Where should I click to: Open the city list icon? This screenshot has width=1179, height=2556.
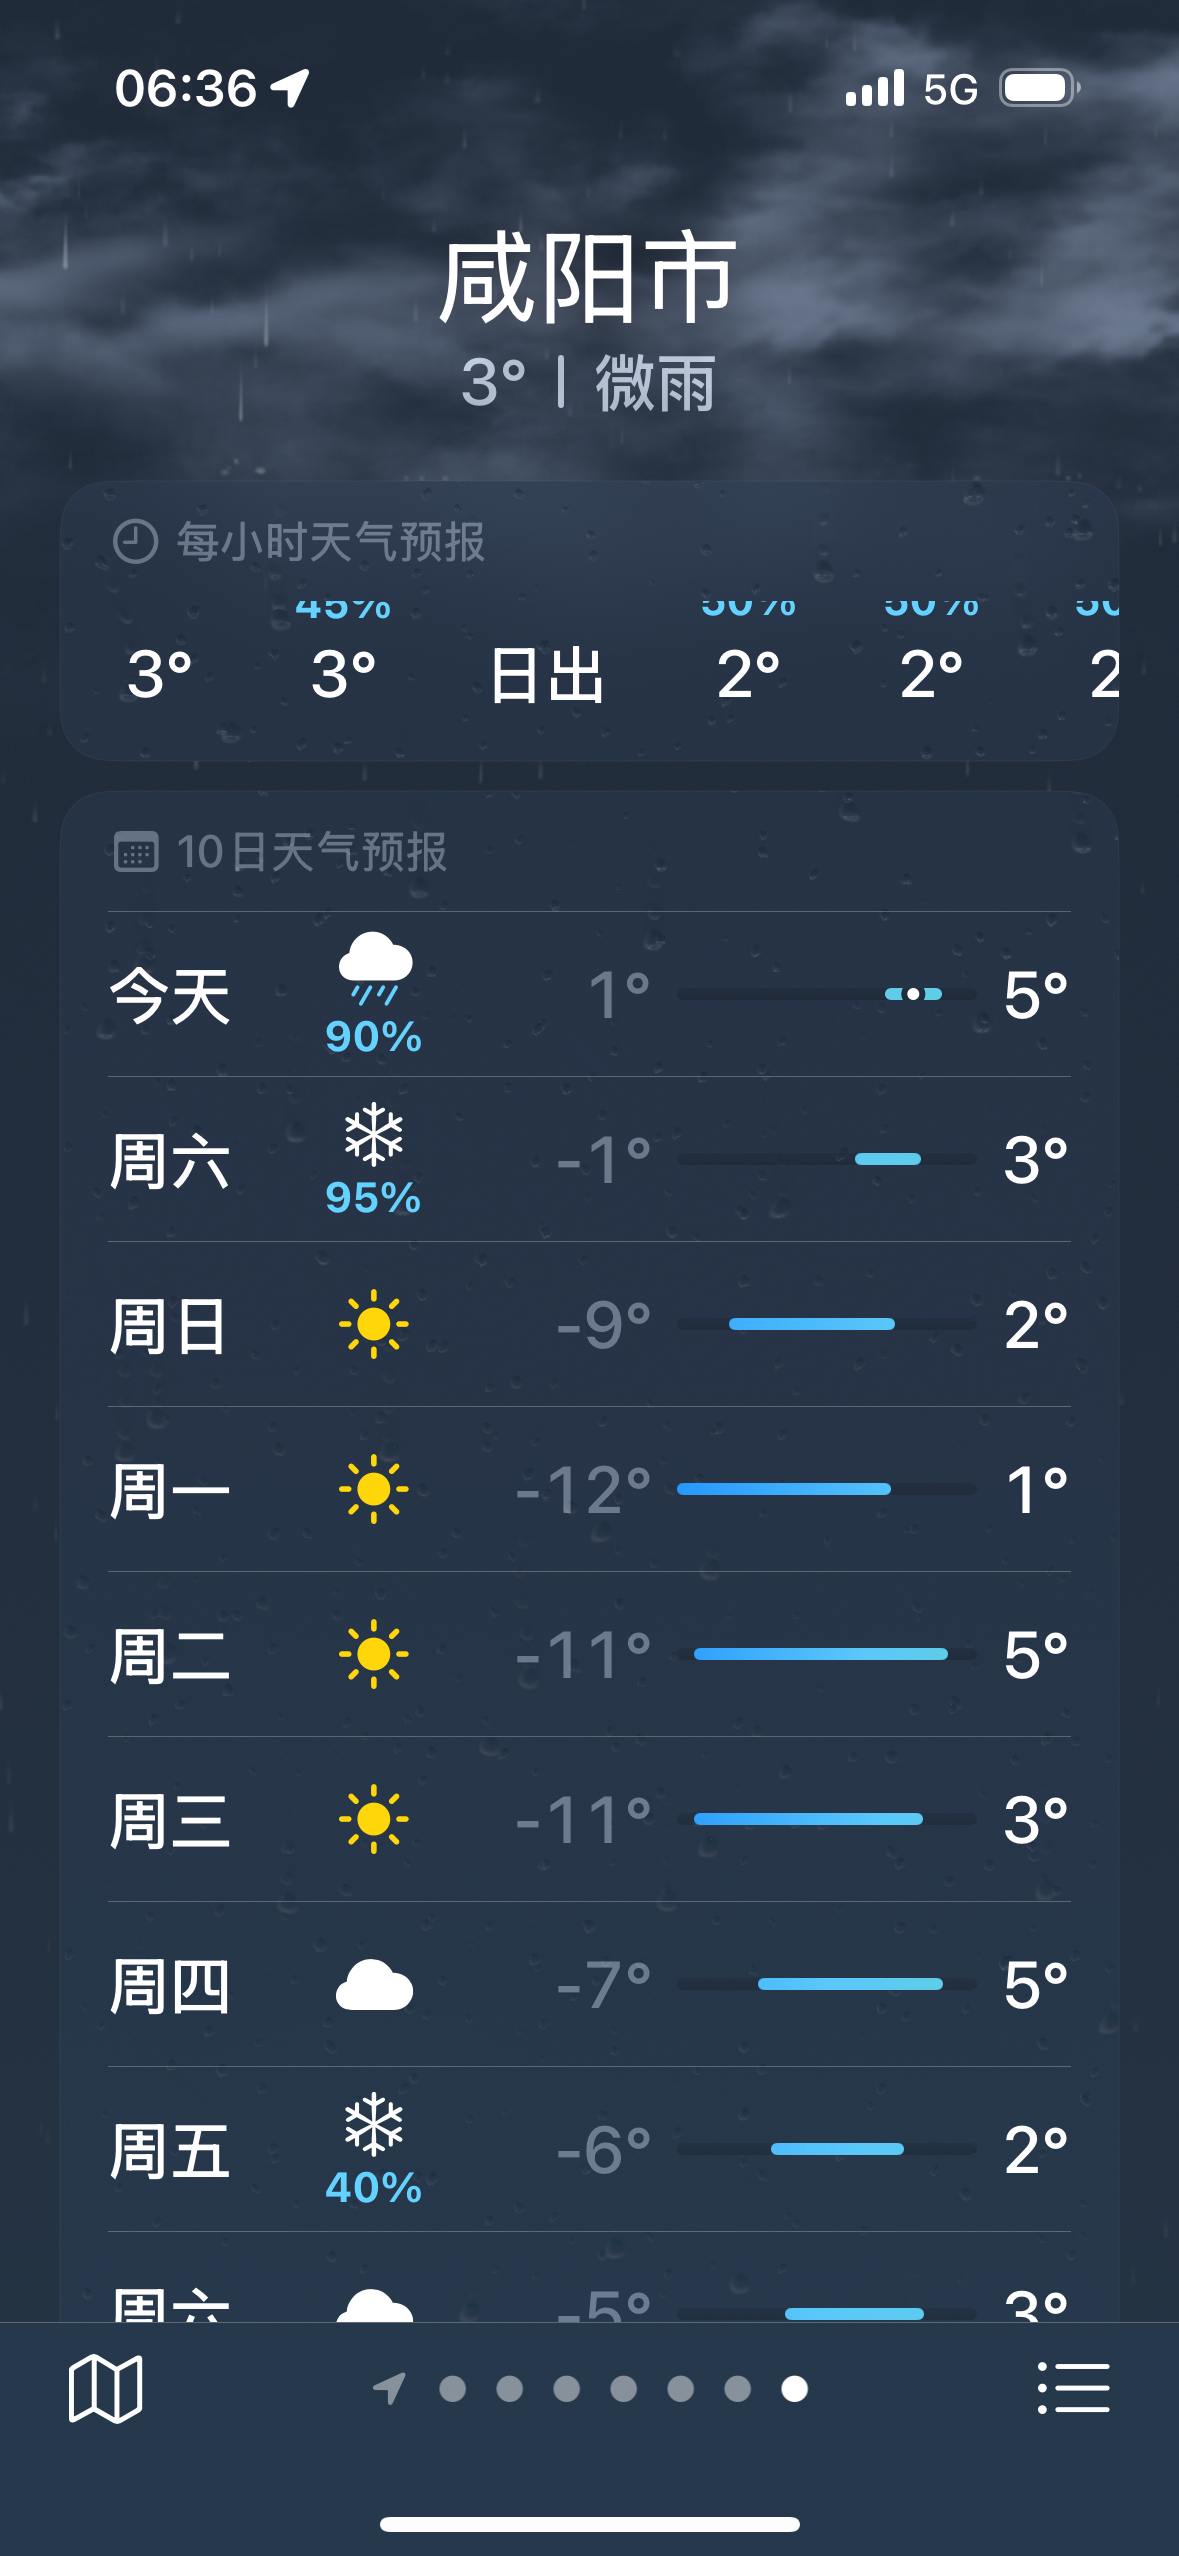coord(1073,2388)
